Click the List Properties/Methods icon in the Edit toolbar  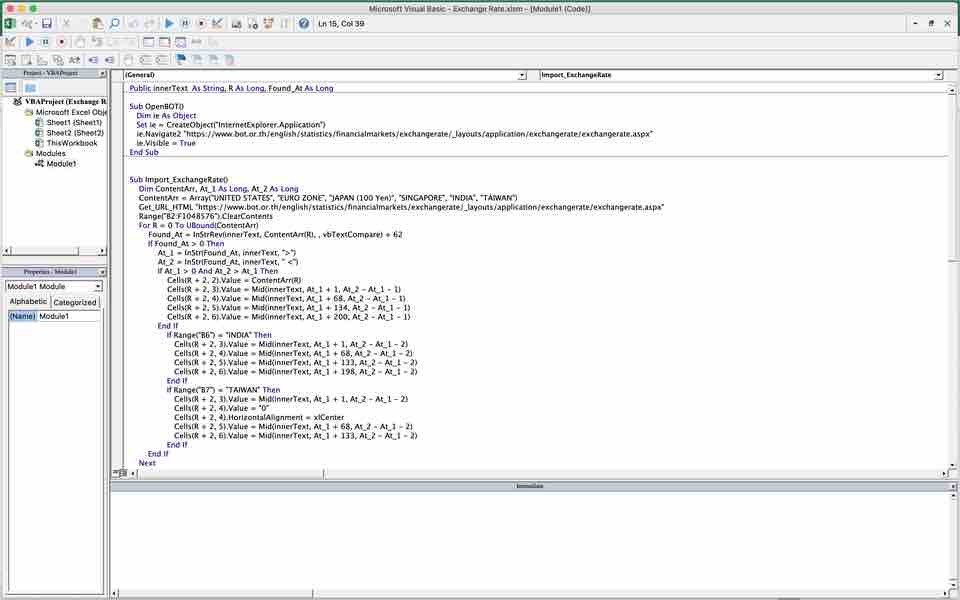[x=10, y=60]
